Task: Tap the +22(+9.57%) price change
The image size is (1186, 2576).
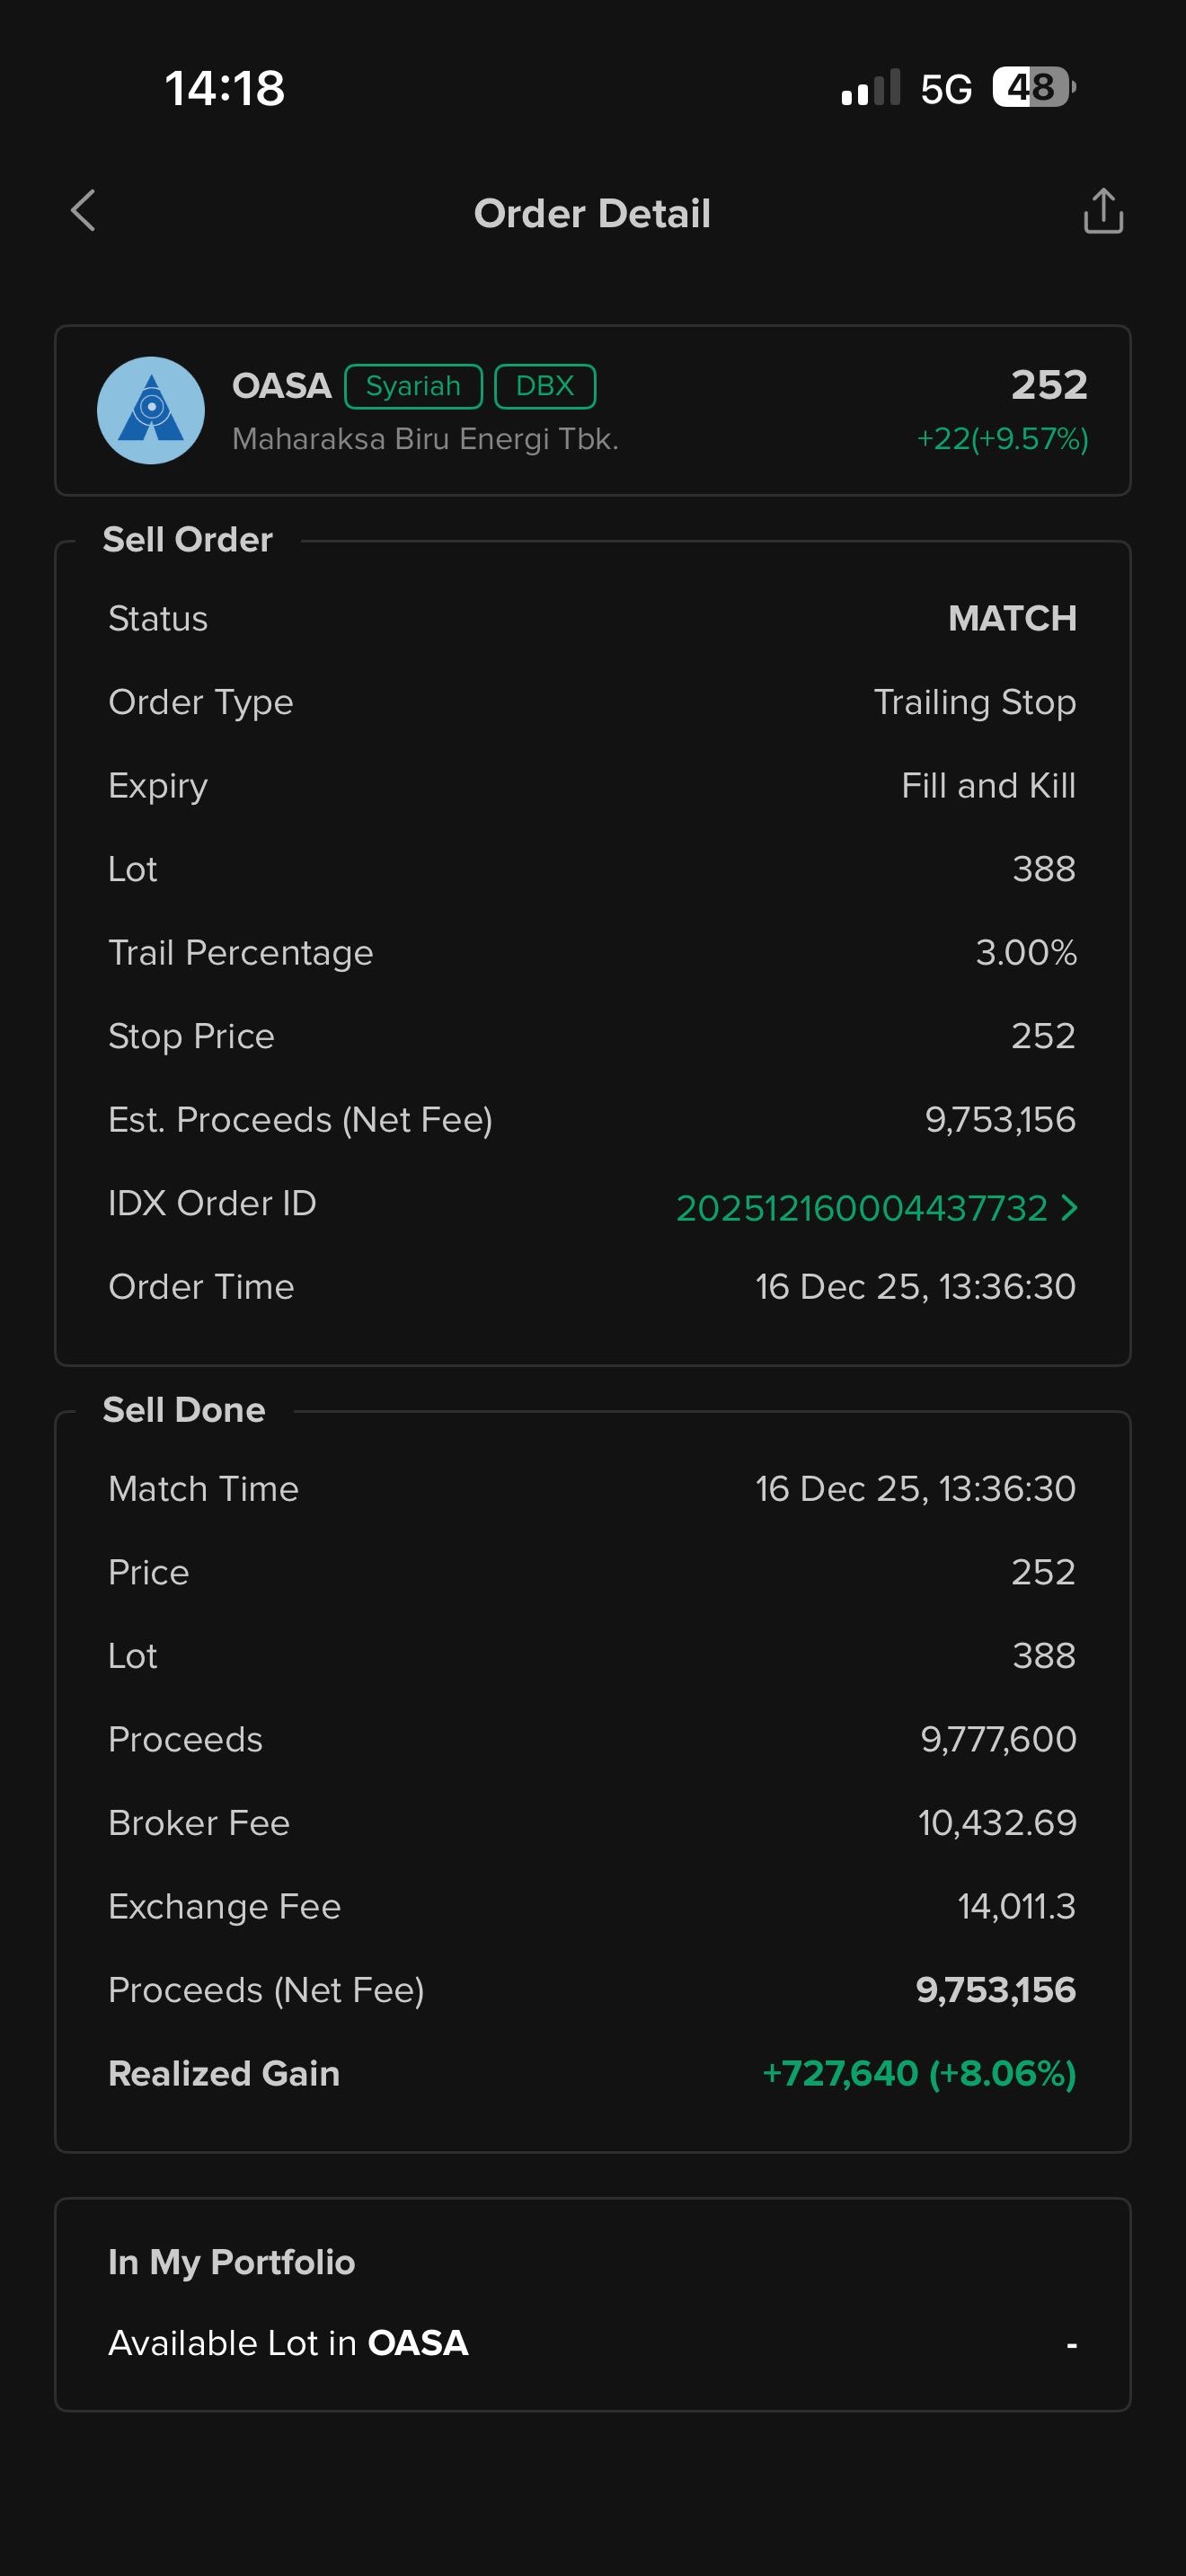Action: 1002,439
